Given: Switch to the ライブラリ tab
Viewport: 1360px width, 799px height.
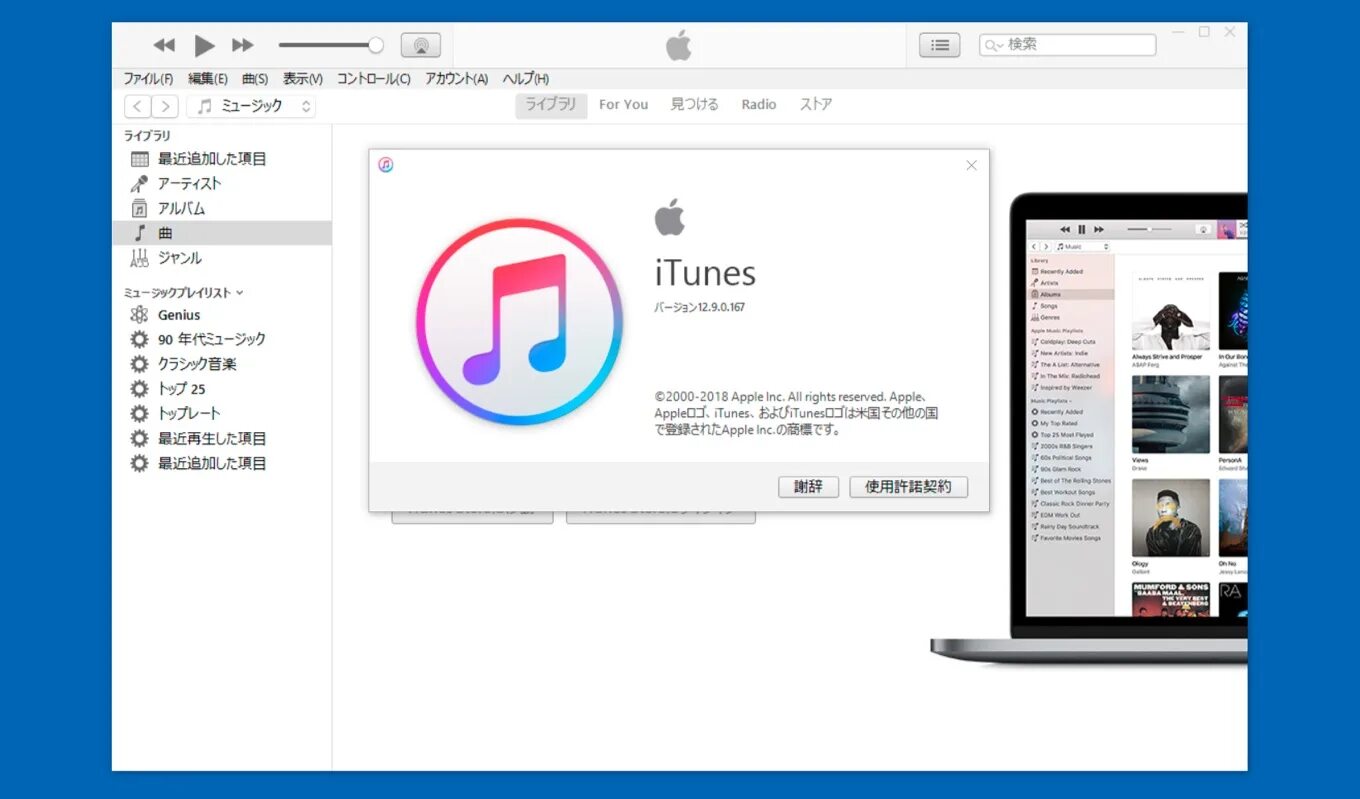Looking at the screenshot, I should click(551, 105).
